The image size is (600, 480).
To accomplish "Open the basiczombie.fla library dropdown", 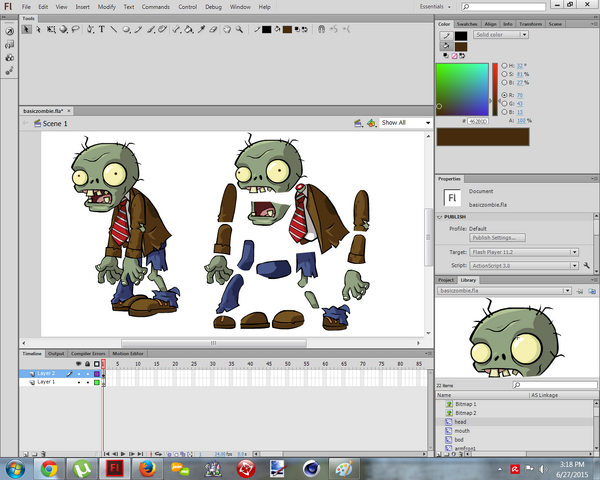I will (504, 291).
